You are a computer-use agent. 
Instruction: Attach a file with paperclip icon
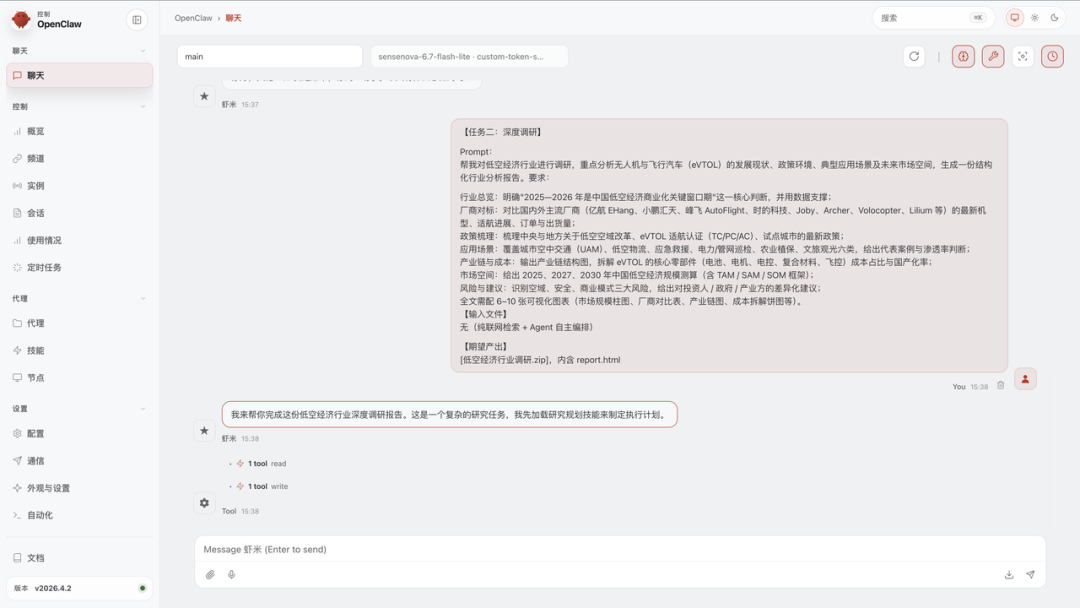(210, 575)
